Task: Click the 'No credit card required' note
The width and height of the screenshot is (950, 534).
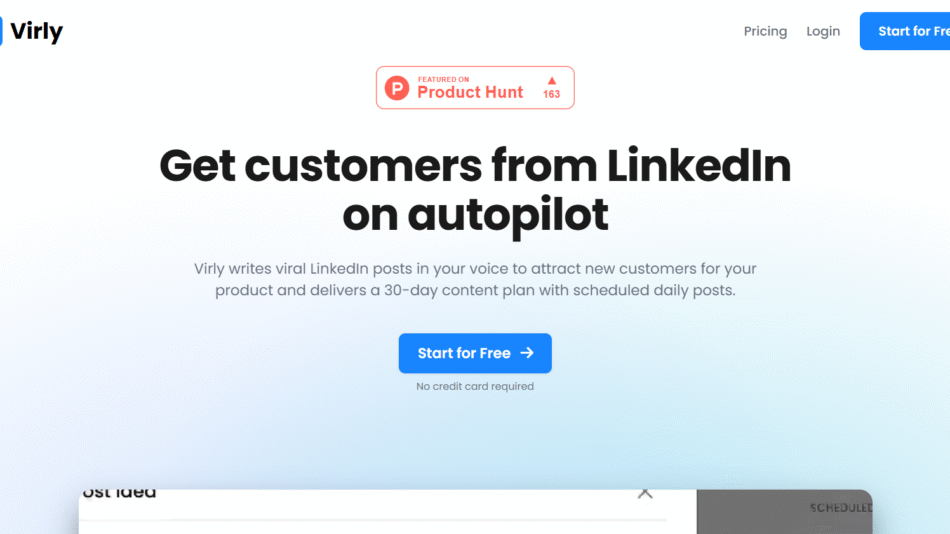Action: point(475,386)
